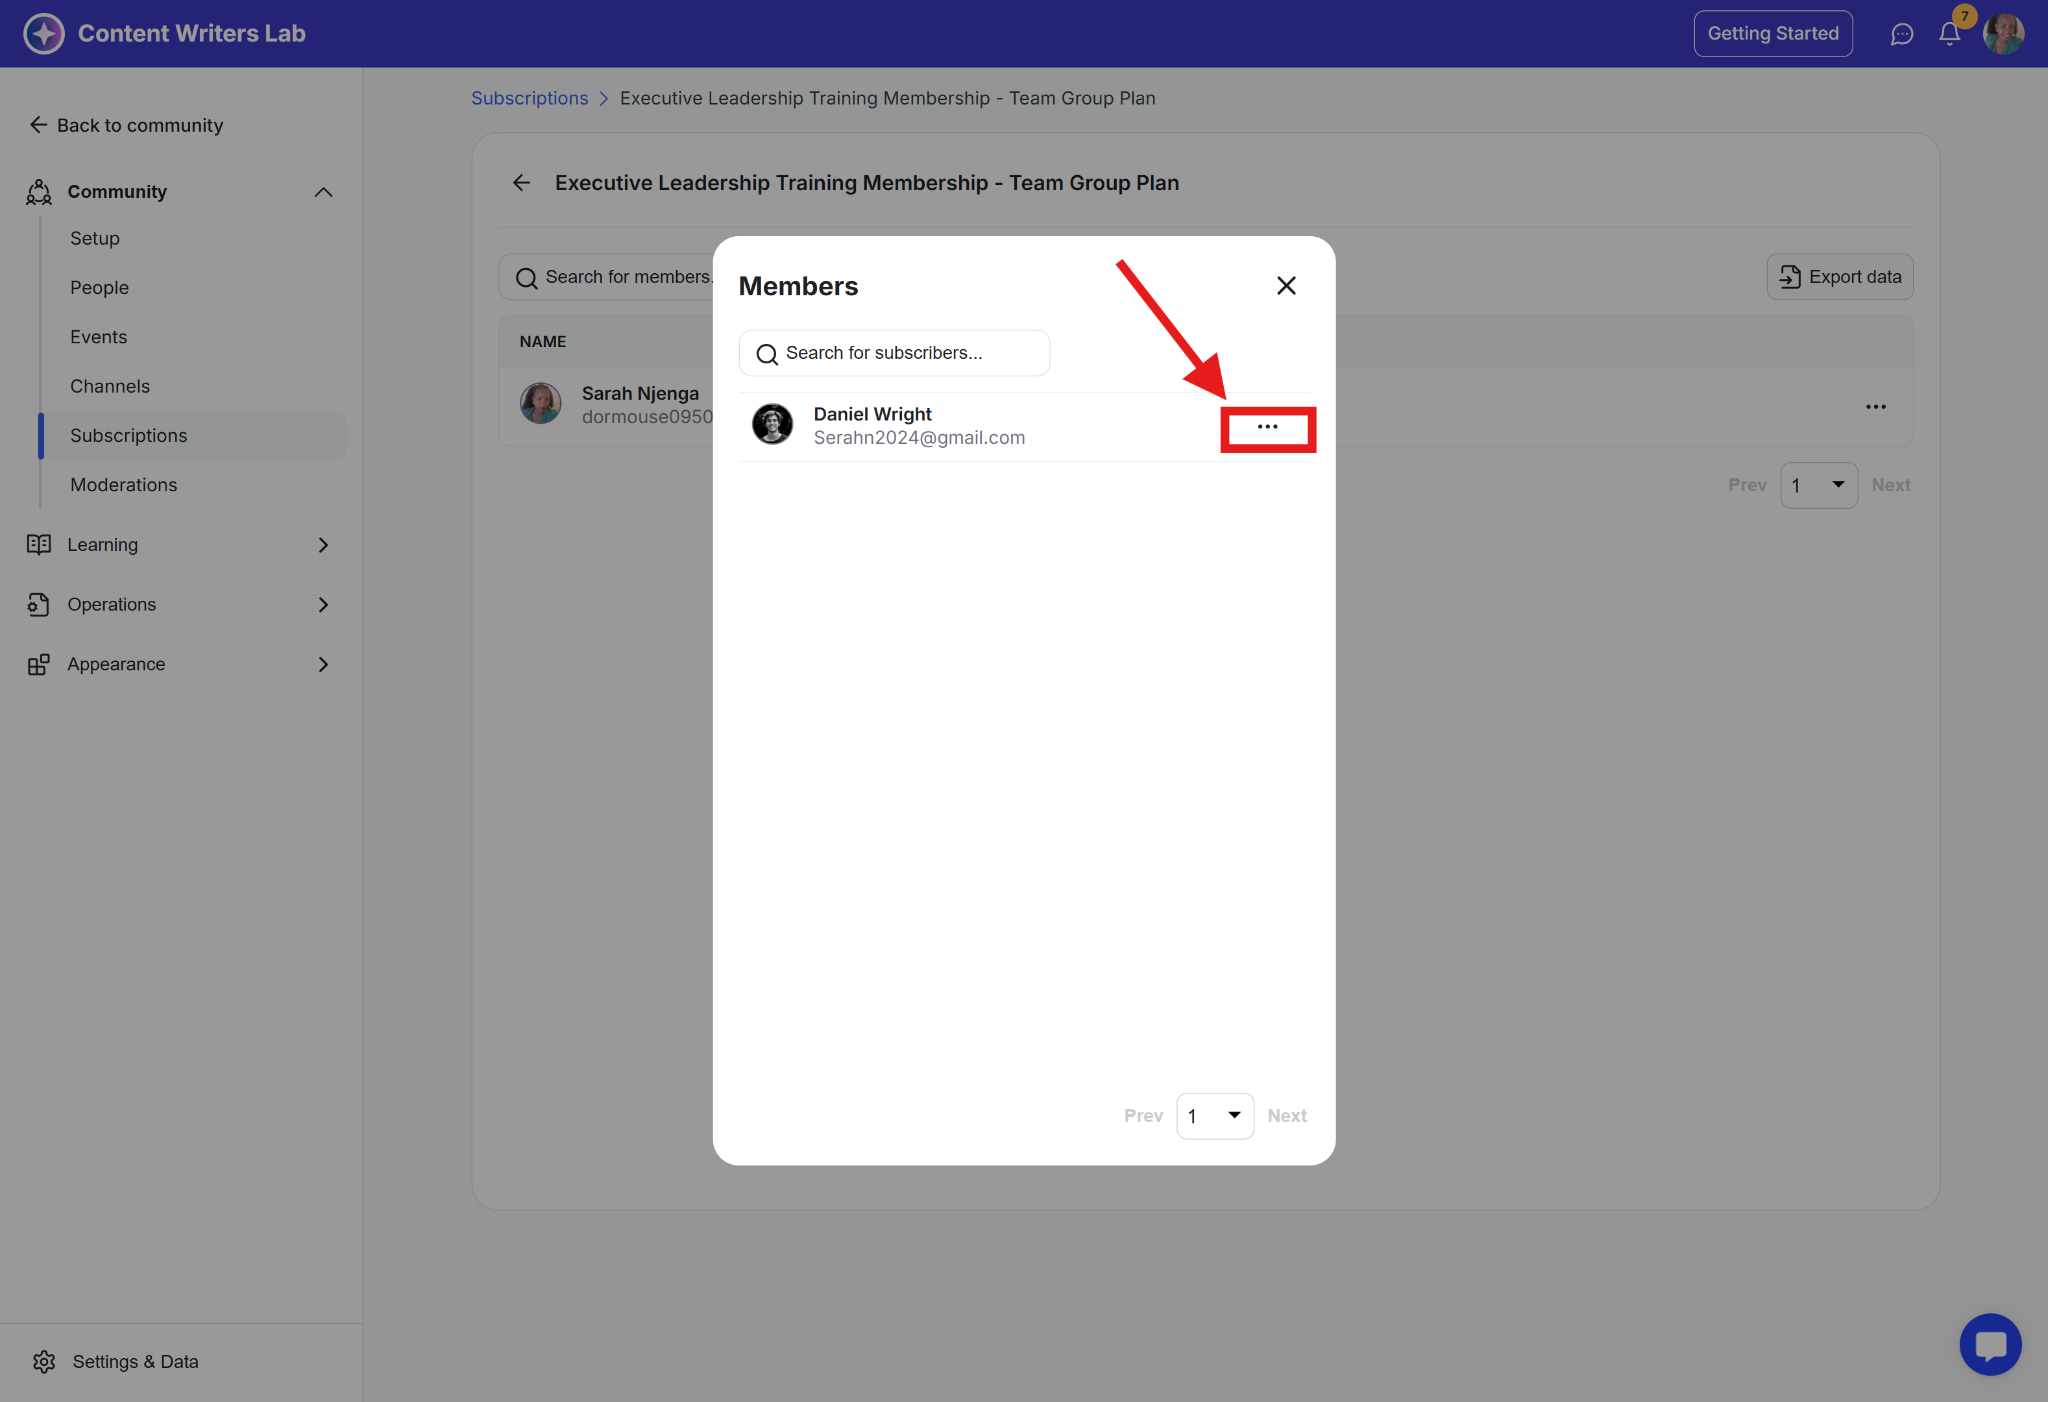Click back arrow beside plan title

[521, 183]
